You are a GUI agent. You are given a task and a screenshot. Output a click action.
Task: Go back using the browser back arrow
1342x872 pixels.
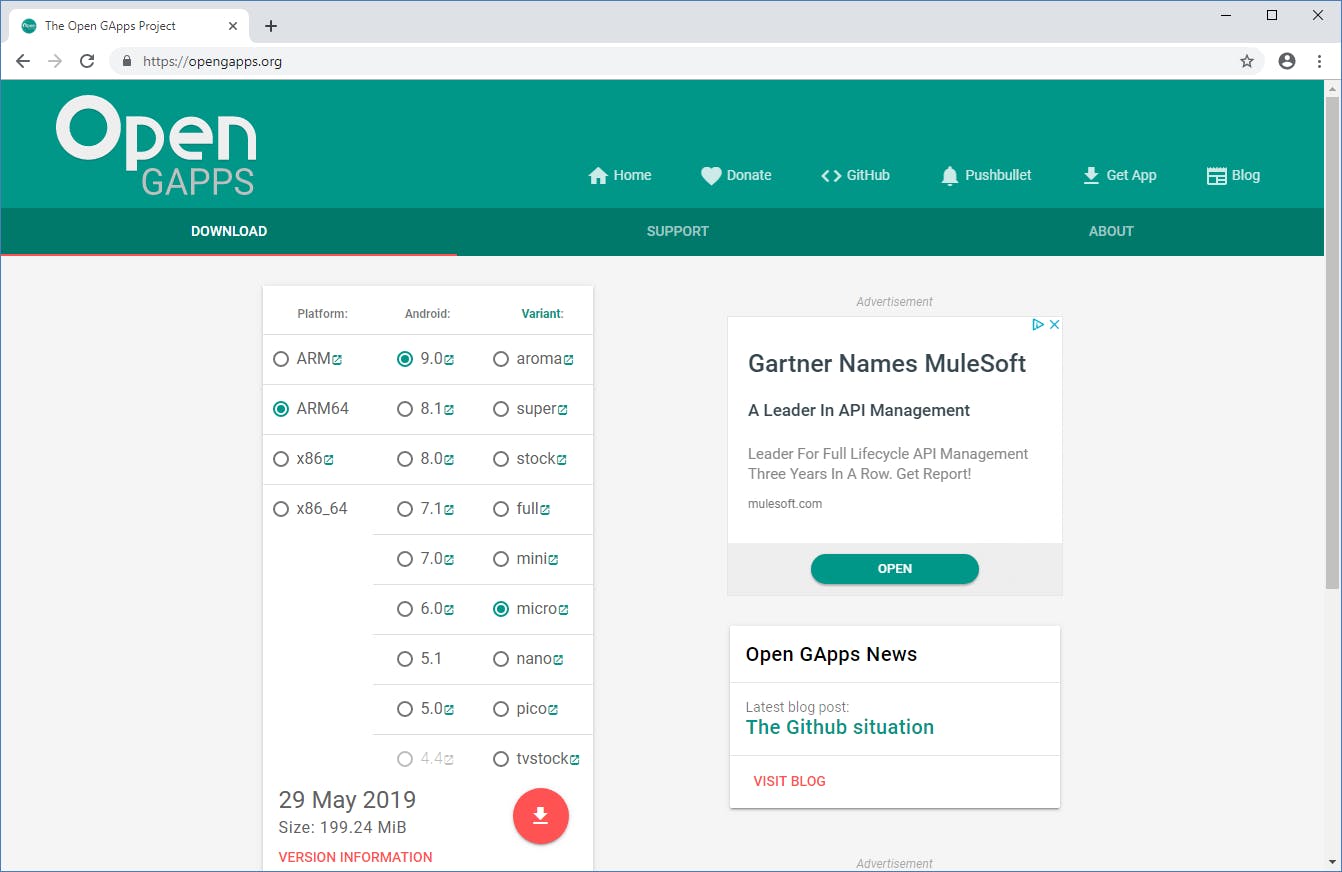pyautogui.click(x=23, y=61)
